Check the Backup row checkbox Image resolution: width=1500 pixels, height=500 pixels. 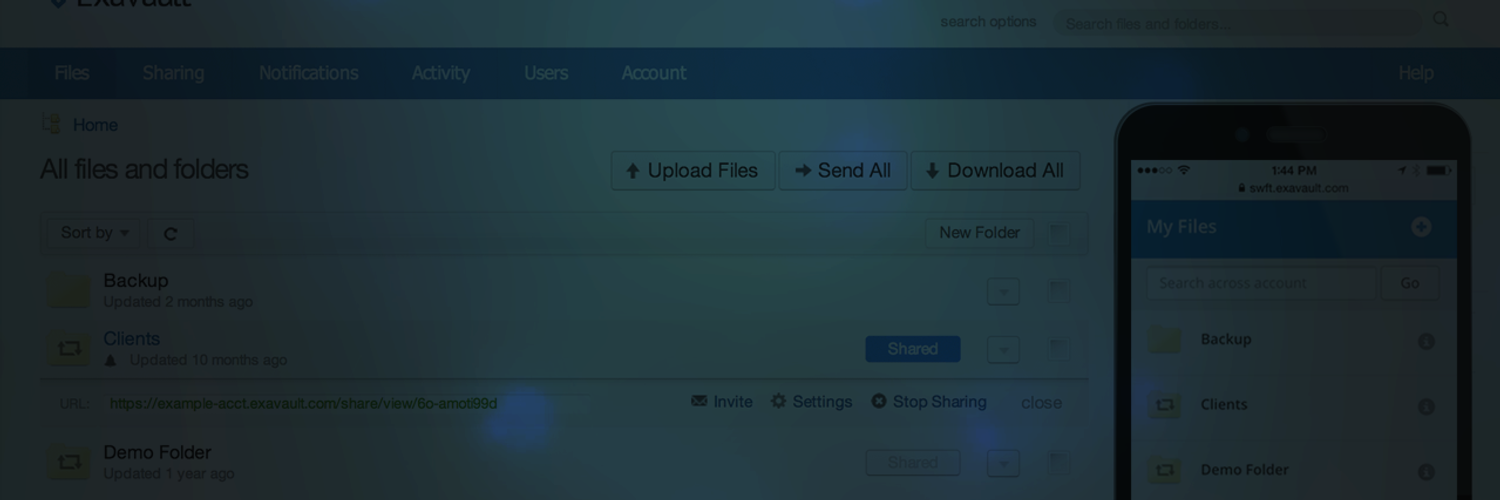[x=1058, y=291]
